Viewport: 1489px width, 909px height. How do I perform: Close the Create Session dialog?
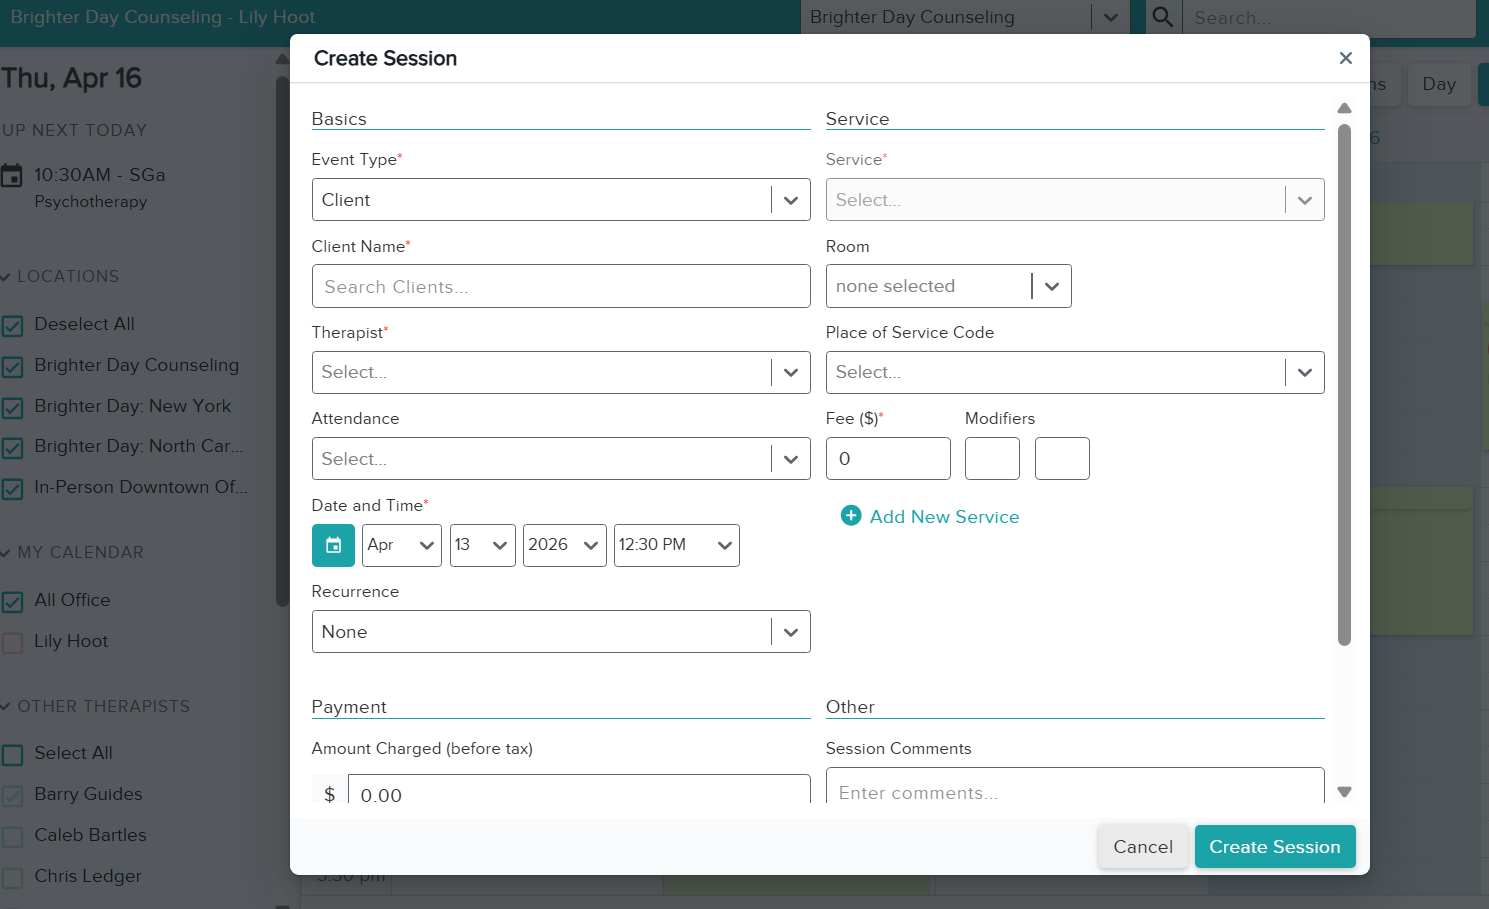(1345, 58)
